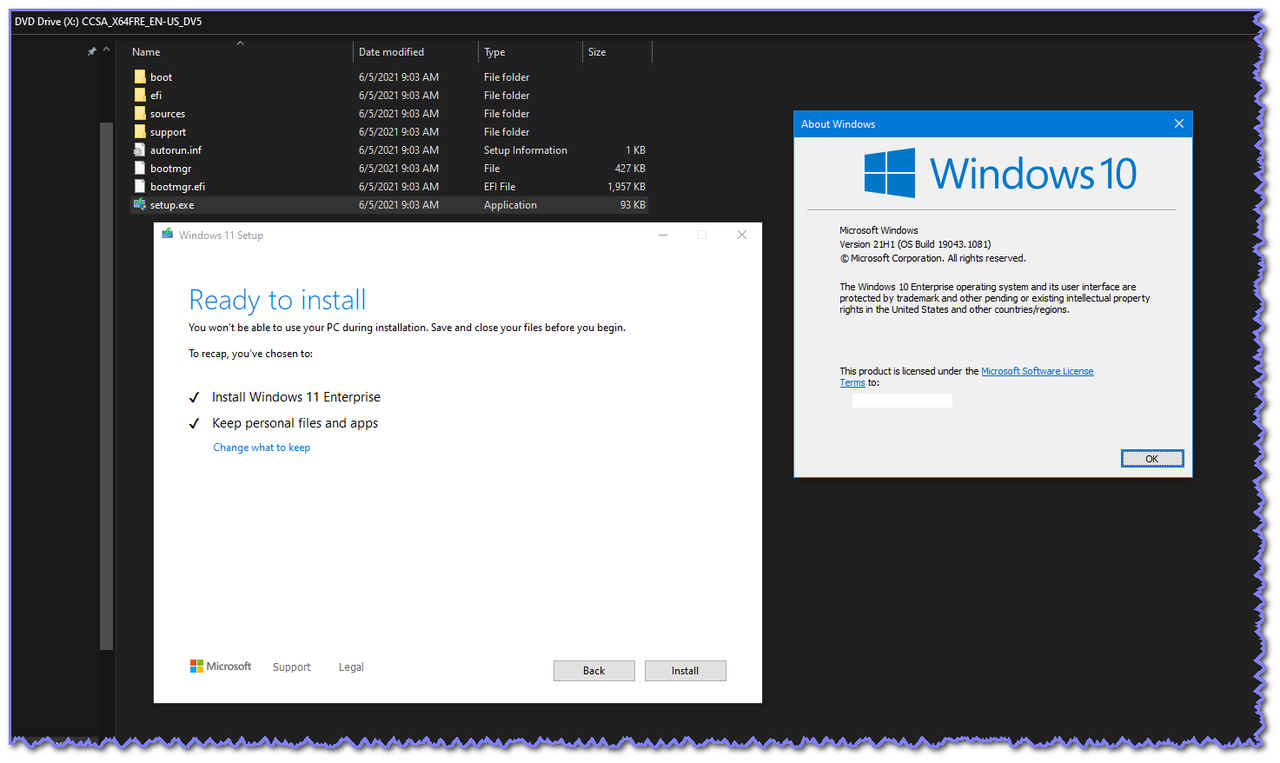Click the 'Ready to install' heading

[x=278, y=300]
